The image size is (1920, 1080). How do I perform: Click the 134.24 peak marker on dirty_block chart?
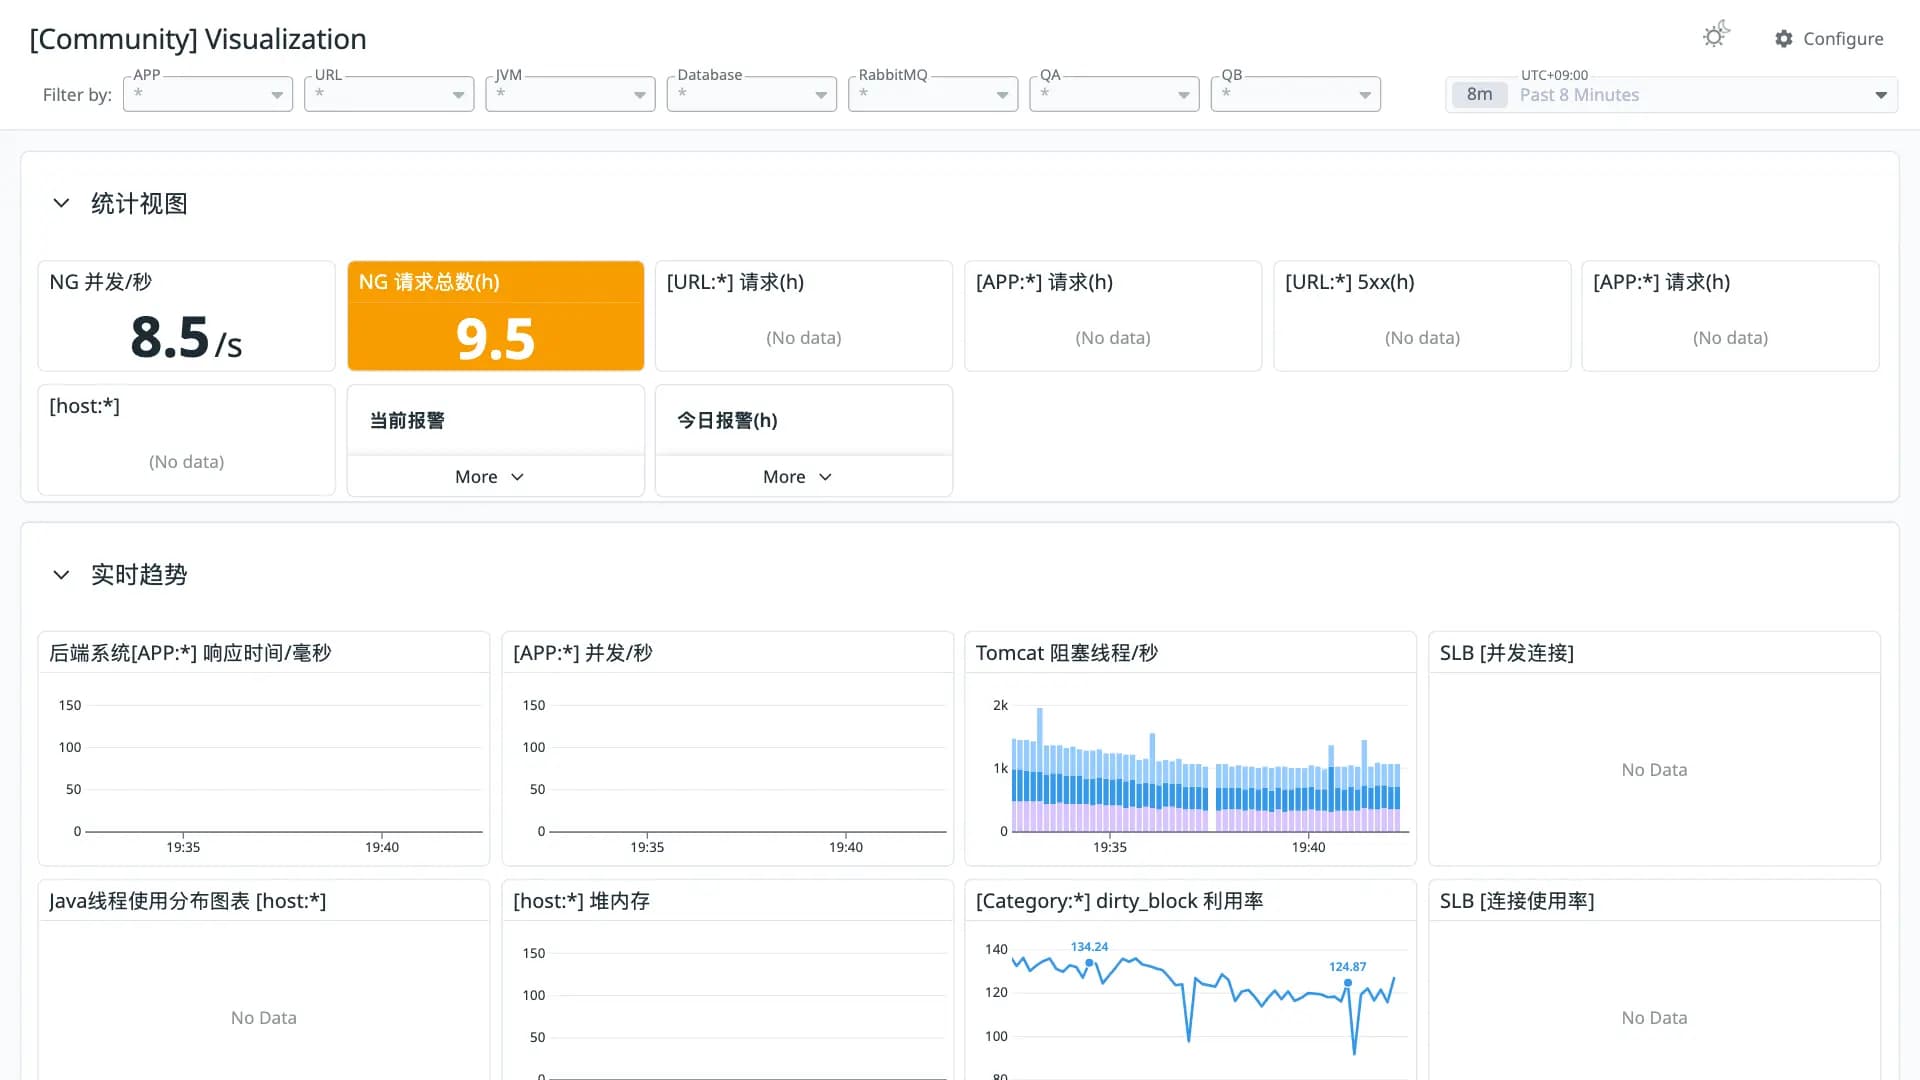(x=1089, y=963)
